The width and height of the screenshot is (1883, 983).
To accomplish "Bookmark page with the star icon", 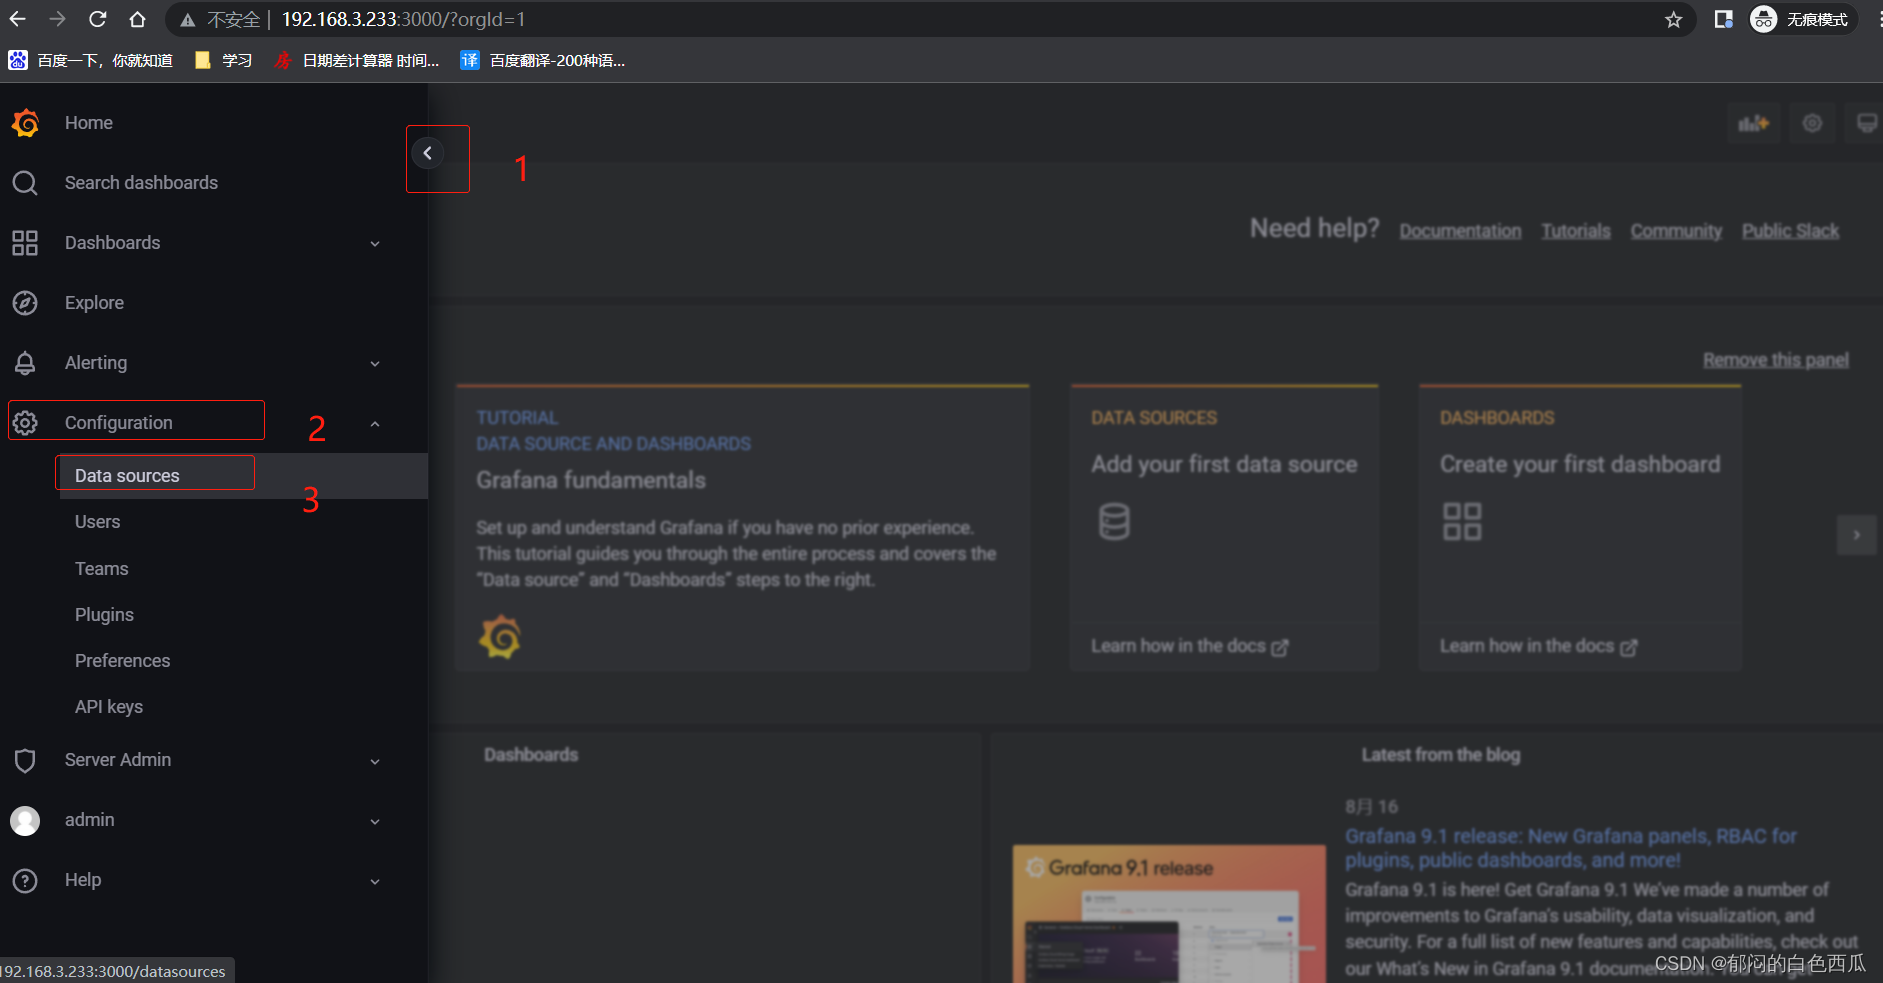I will (x=1673, y=20).
